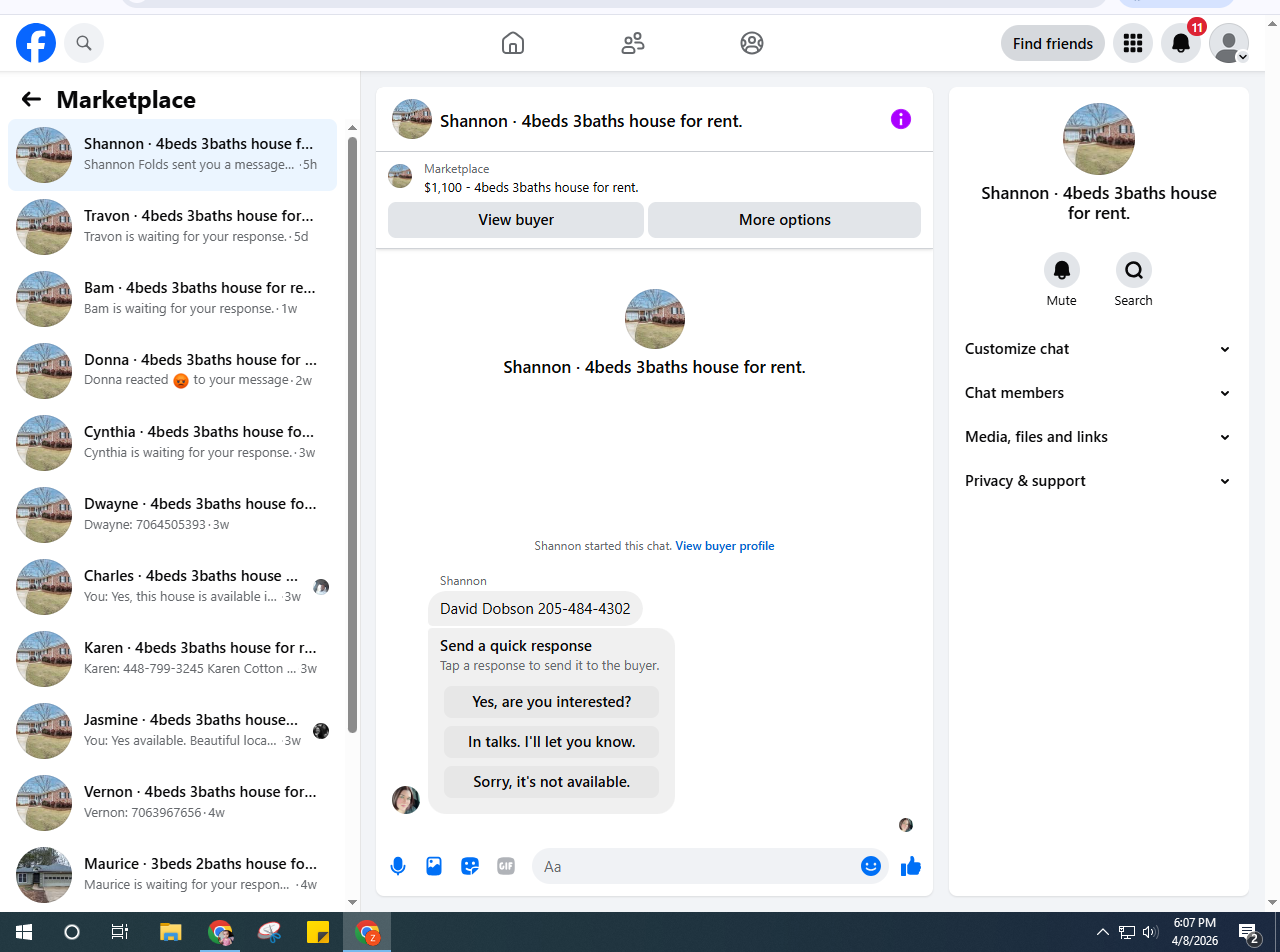The image size is (1280, 952).
Task: Click taskbar volume speaker icon
Action: [1150, 932]
